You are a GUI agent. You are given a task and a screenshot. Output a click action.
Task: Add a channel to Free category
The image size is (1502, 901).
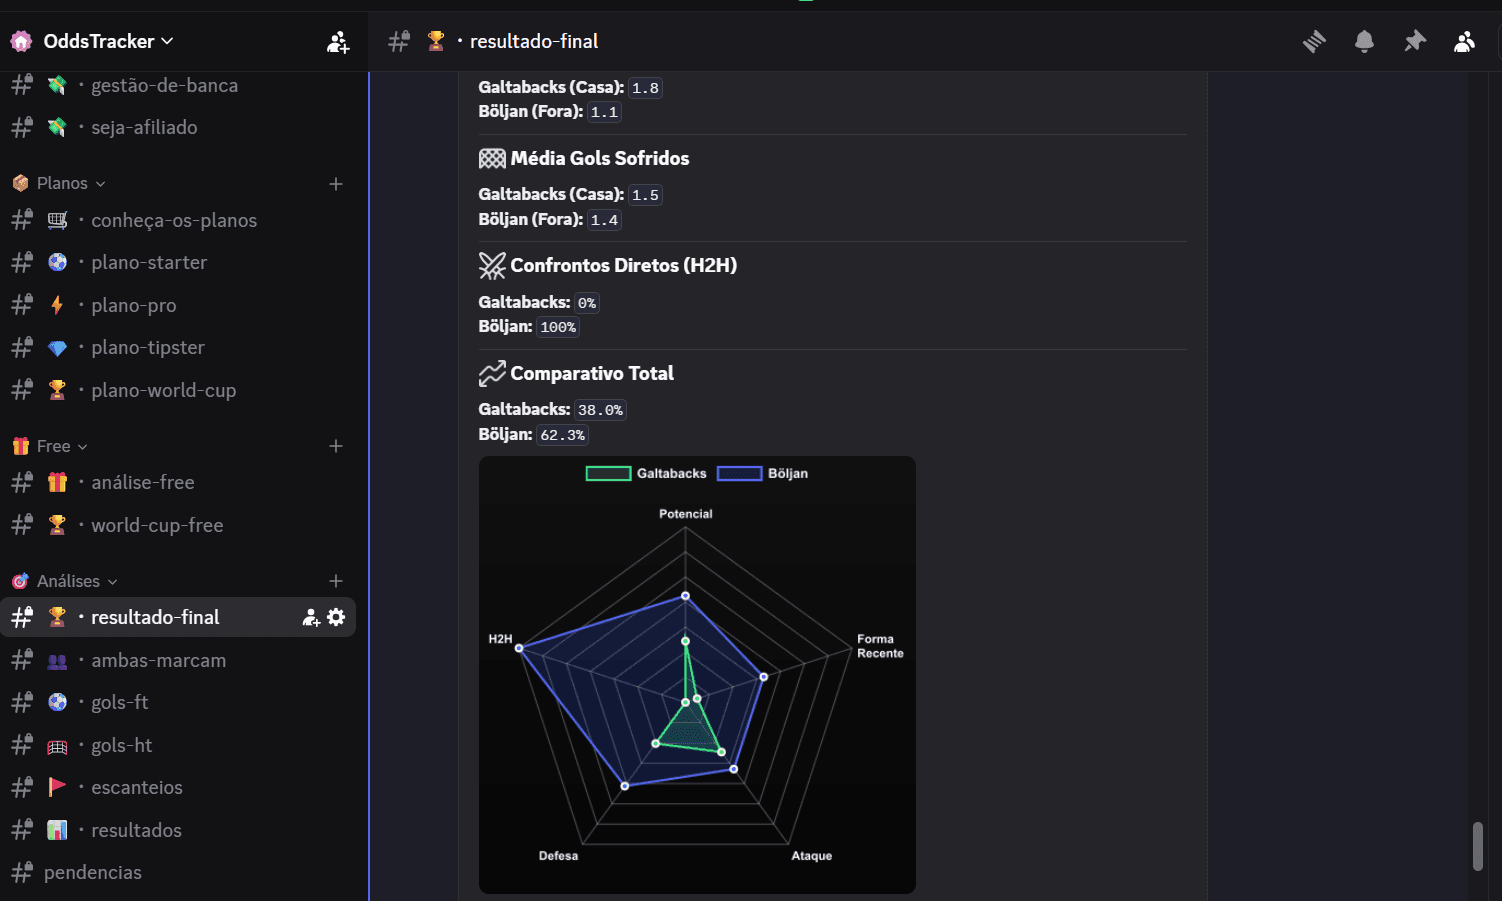(336, 446)
